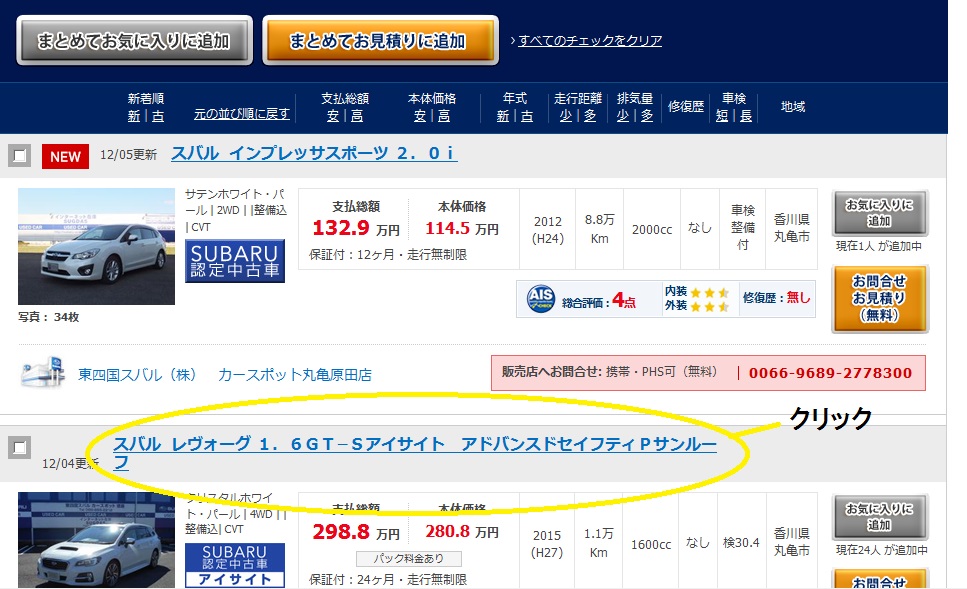Click the 280.8 万円 base price
Image resolution: width=967 pixels, height=589 pixels.
462,532
